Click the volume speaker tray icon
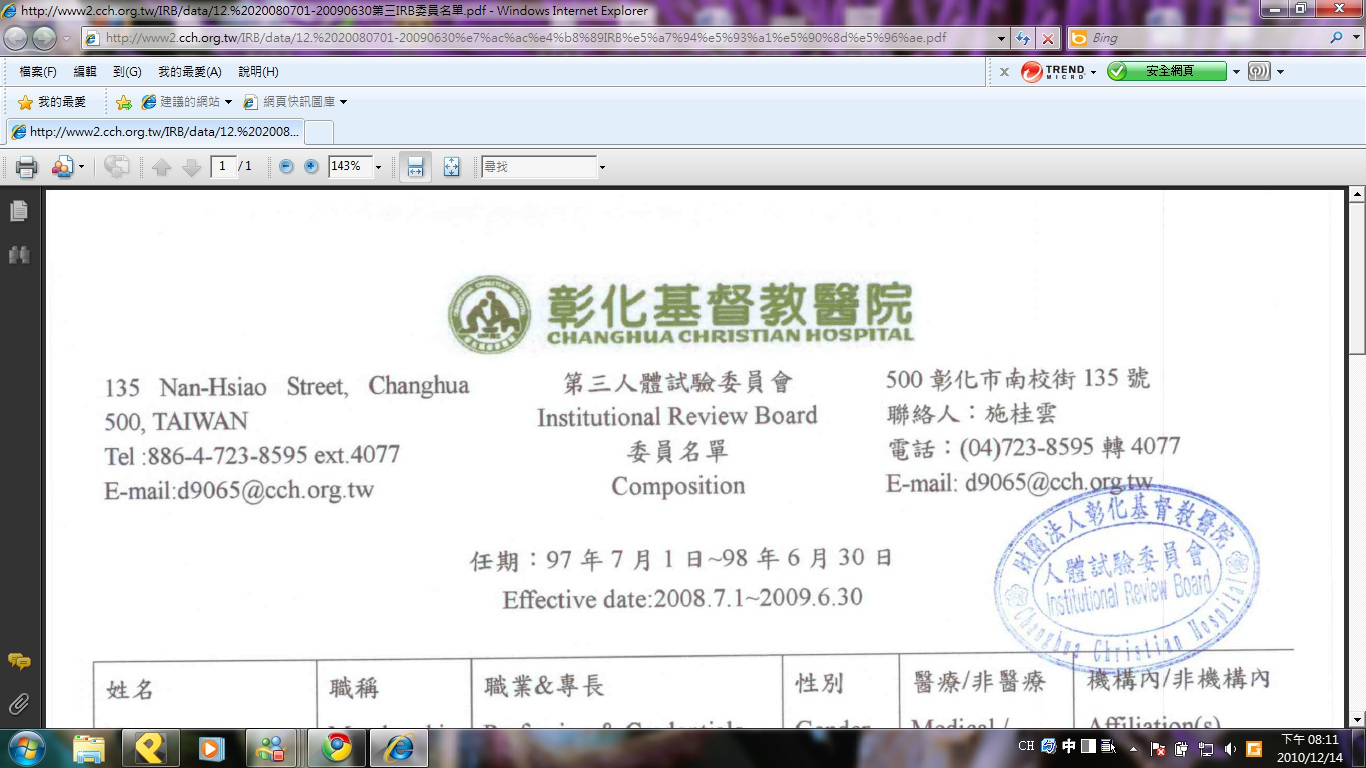The width and height of the screenshot is (1366, 768). click(1229, 748)
